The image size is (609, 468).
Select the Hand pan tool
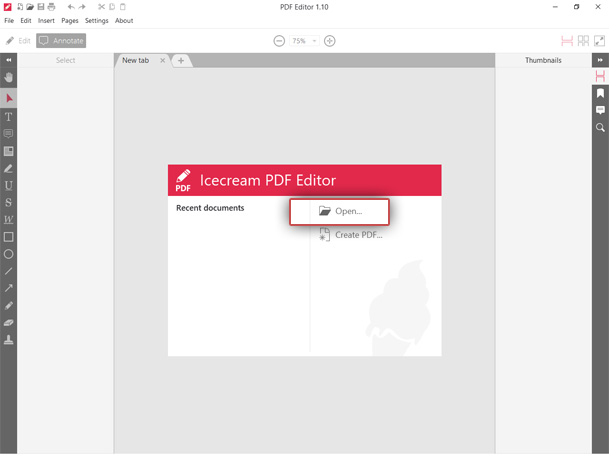[9, 77]
